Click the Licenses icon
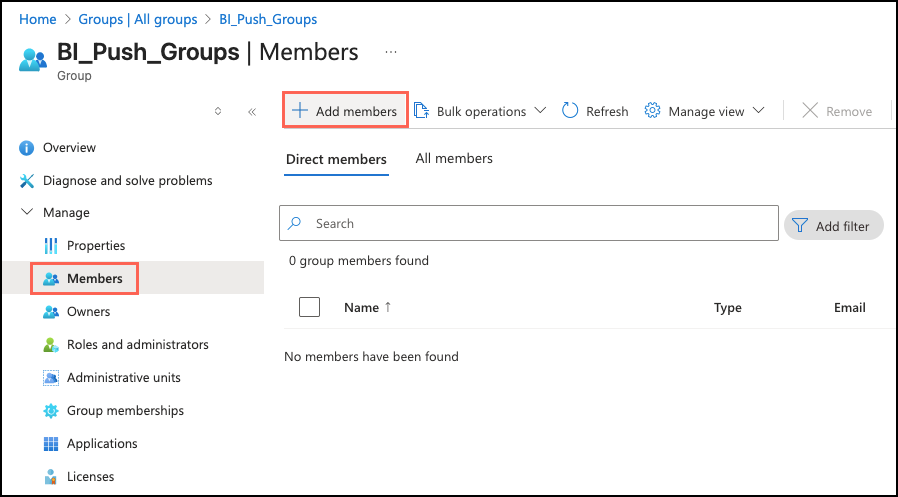 pyautogui.click(x=51, y=476)
